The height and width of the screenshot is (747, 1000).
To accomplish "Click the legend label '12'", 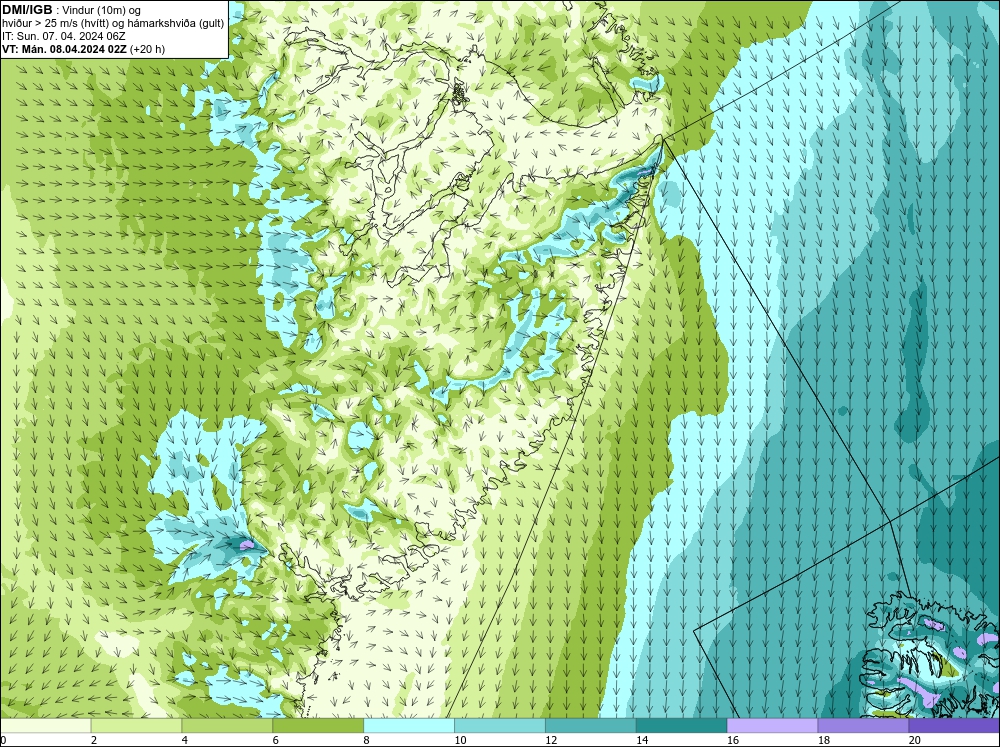I will (x=551, y=740).
